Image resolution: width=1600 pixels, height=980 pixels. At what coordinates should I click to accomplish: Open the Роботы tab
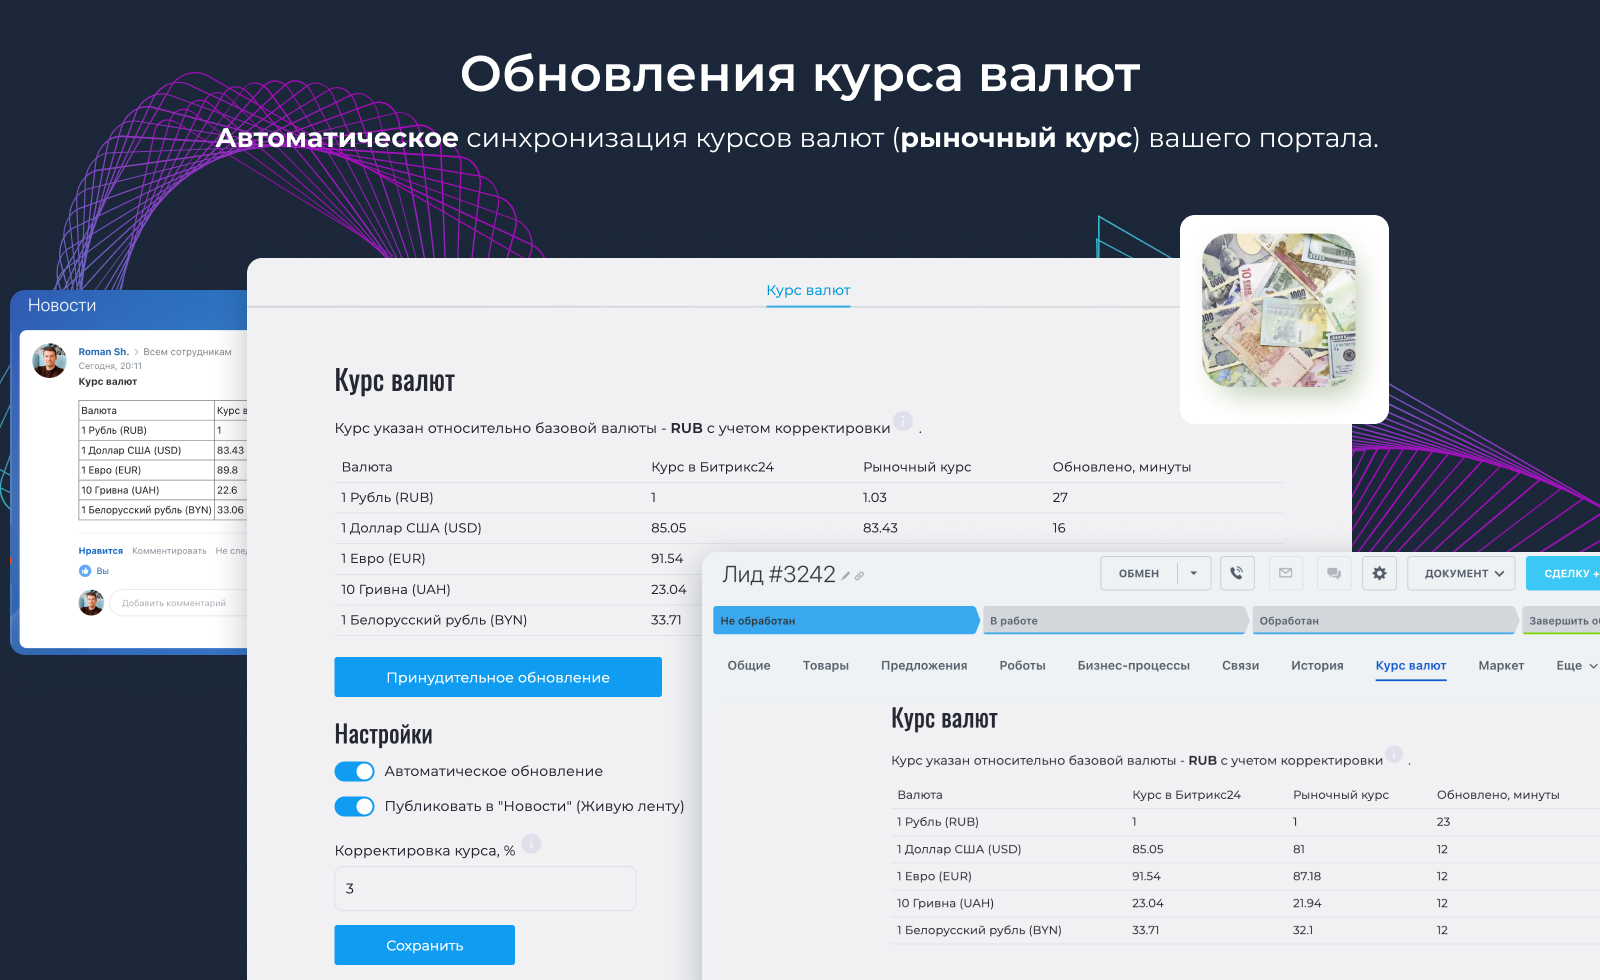1022,665
